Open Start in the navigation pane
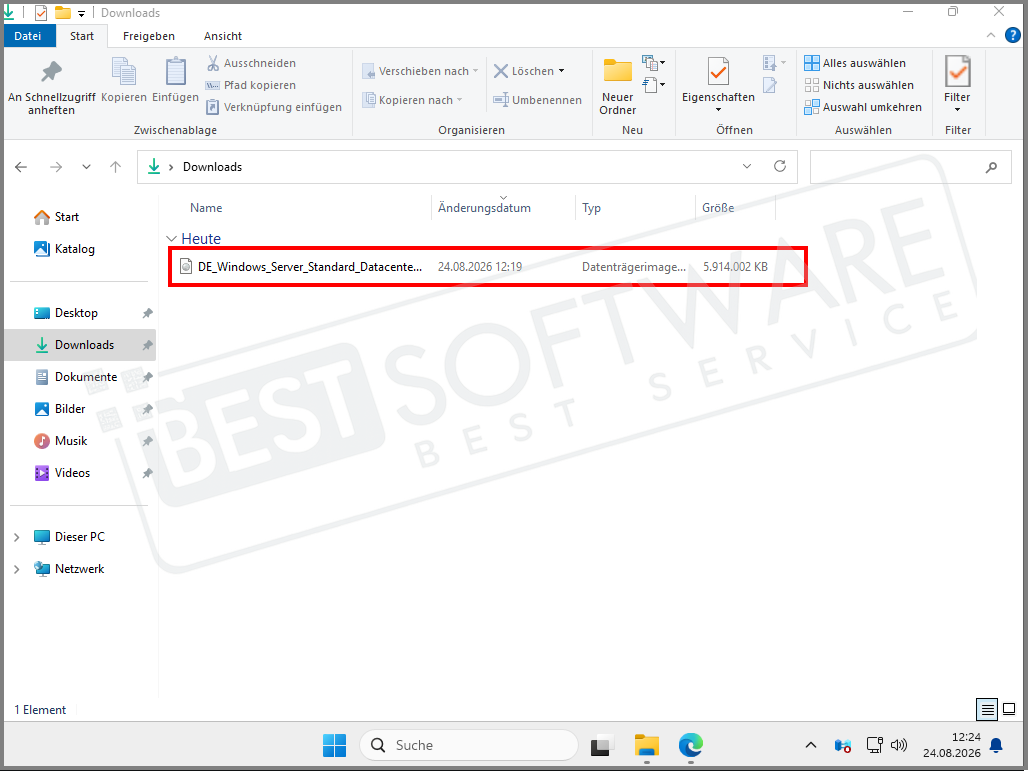The height and width of the screenshot is (771, 1028). (56, 217)
